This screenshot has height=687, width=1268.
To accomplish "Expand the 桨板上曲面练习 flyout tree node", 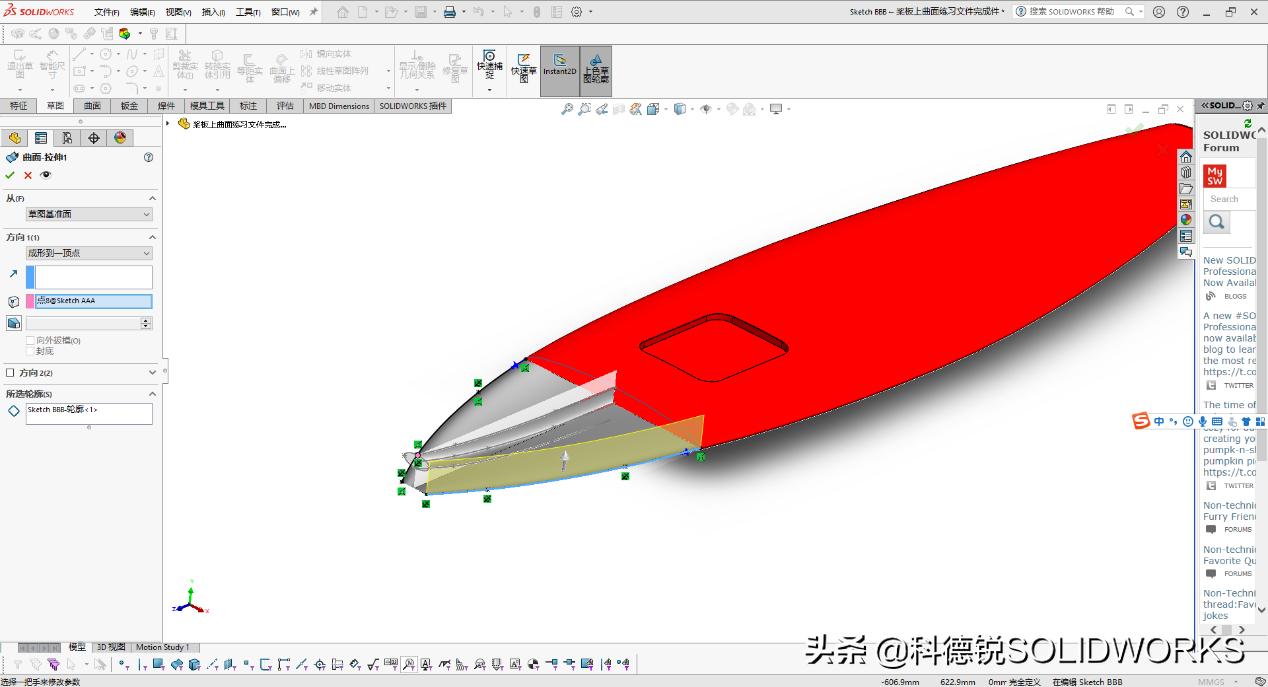I will [x=168, y=124].
